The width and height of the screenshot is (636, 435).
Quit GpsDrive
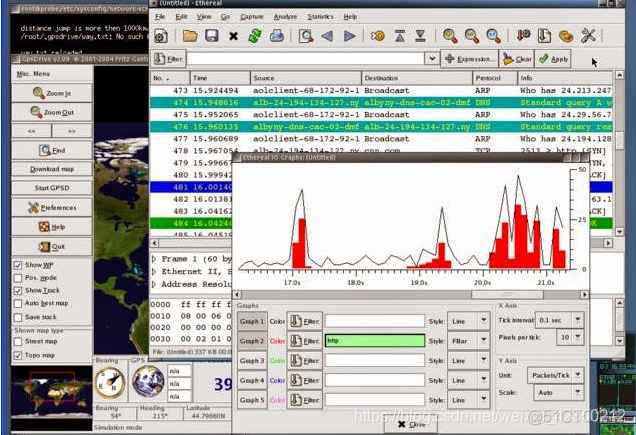pyautogui.click(x=52, y=246)
